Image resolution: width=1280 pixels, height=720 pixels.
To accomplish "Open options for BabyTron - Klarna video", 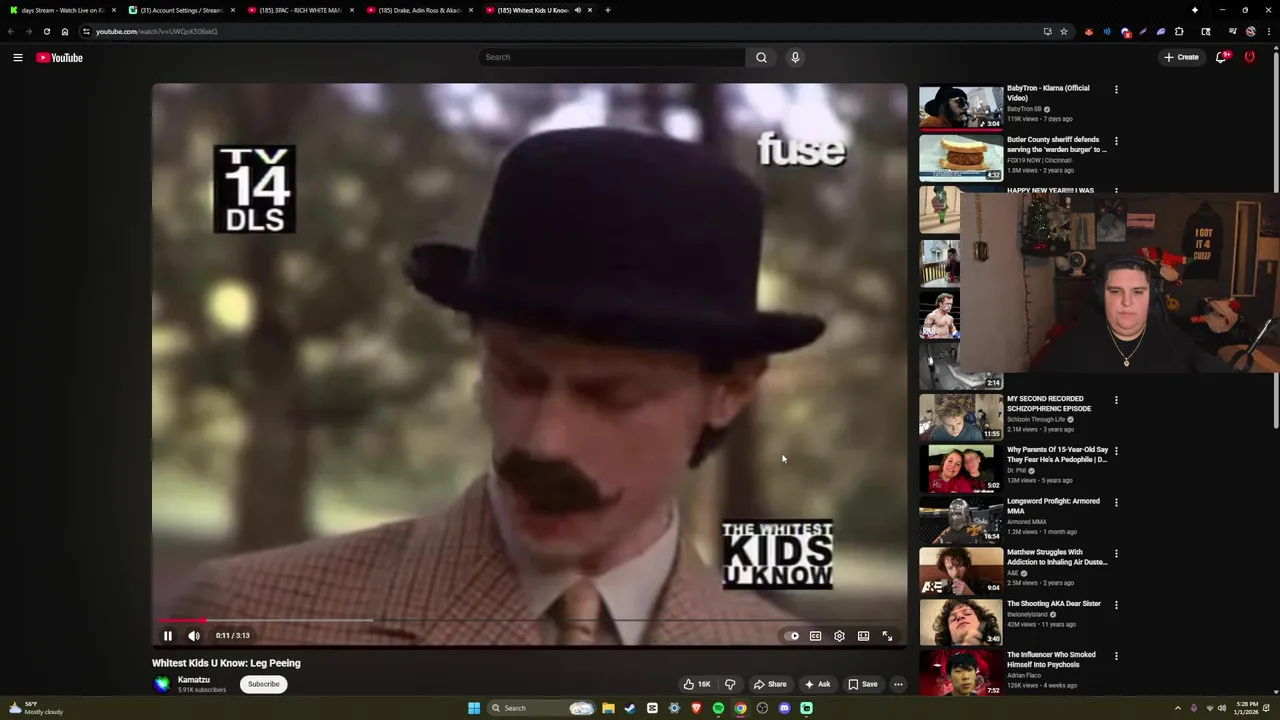I will click(1116, 90).
